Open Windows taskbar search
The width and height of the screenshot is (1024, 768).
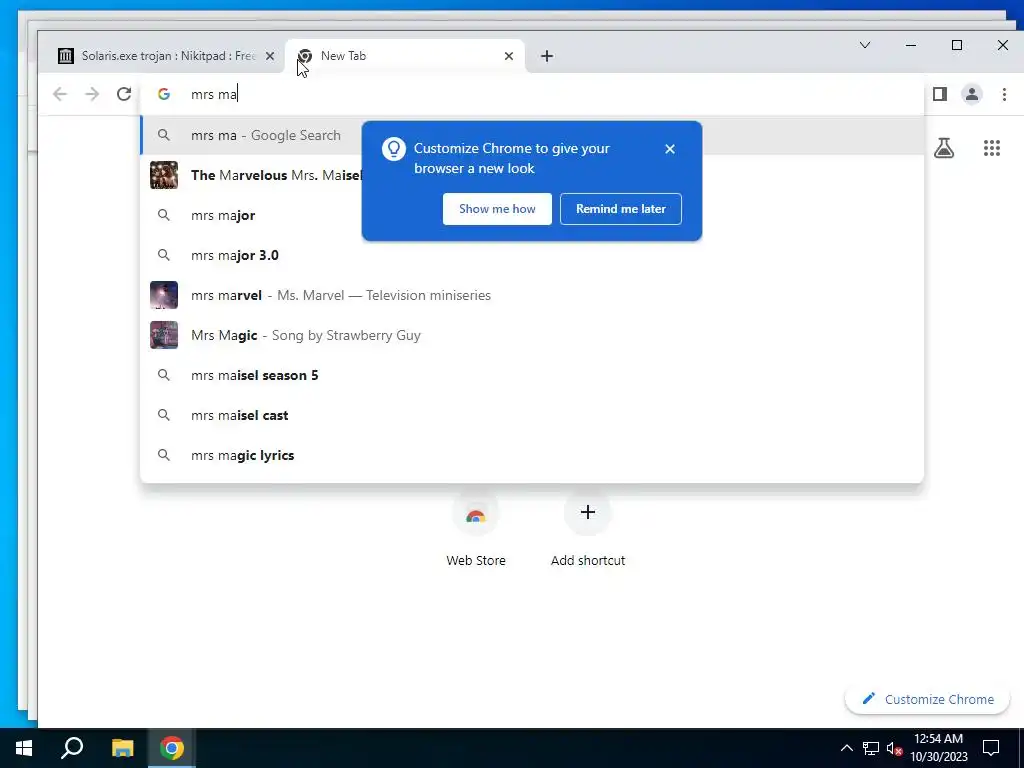coord(72,748)
